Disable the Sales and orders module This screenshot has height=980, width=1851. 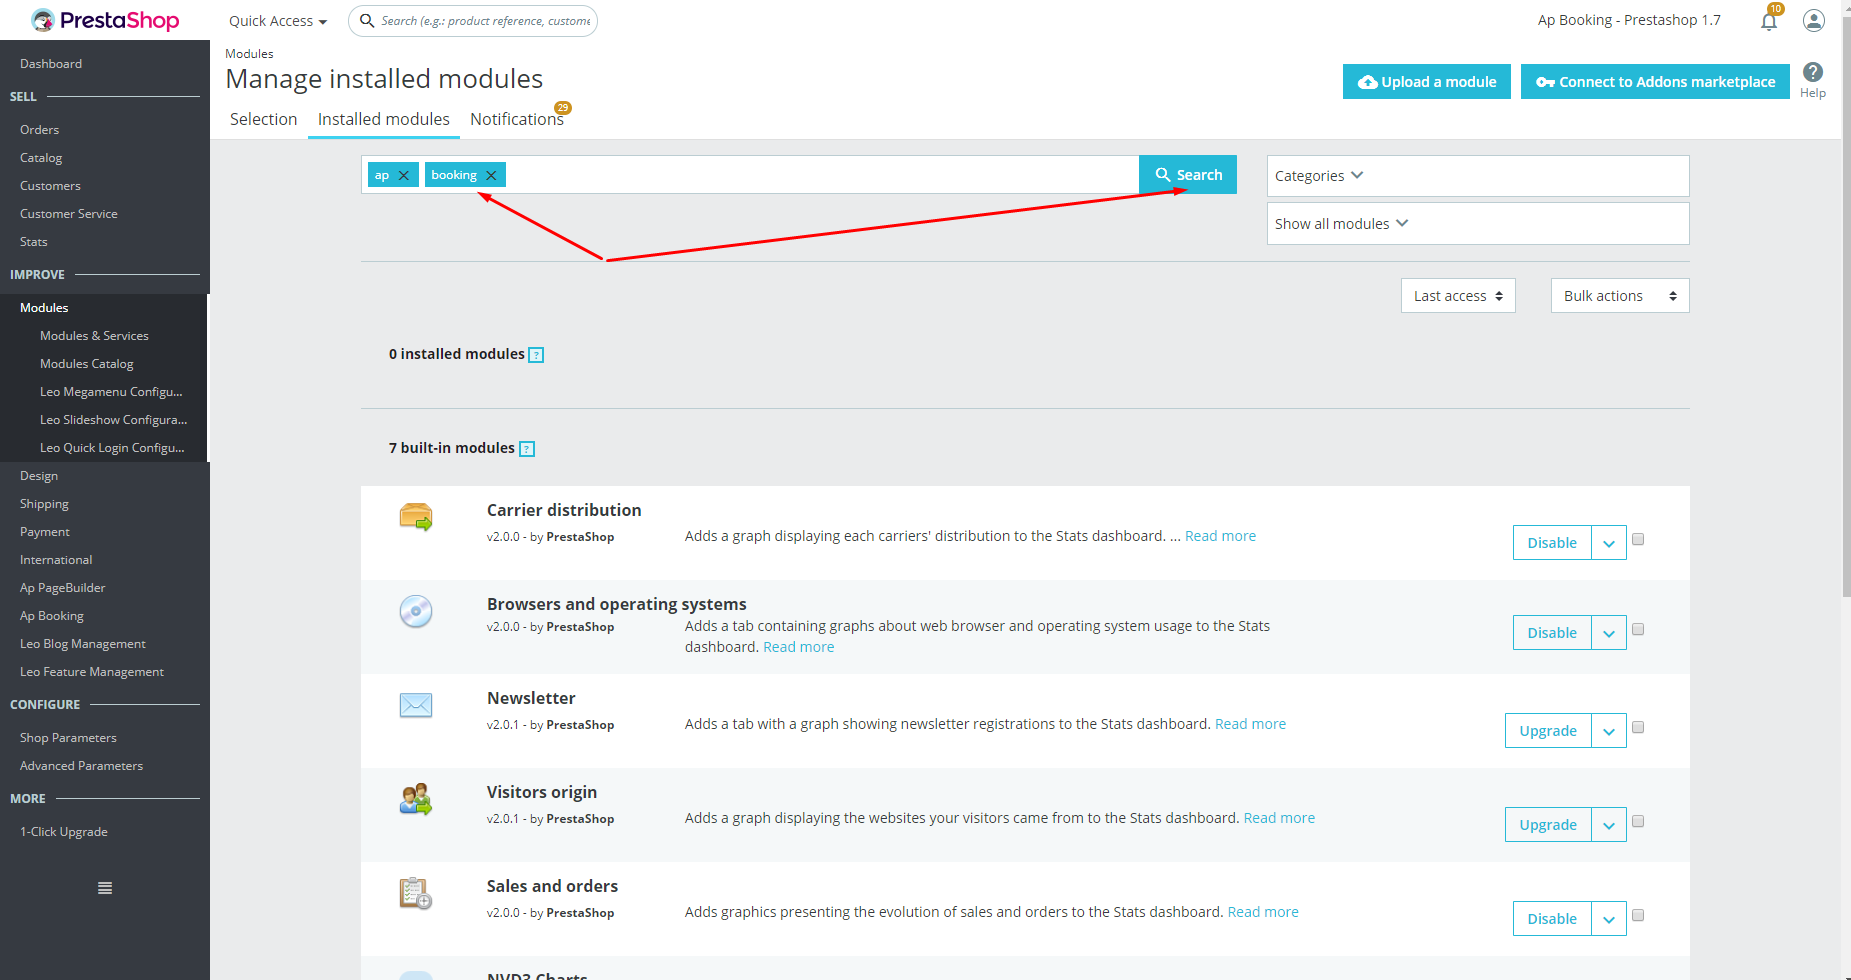click(1552, 919)
